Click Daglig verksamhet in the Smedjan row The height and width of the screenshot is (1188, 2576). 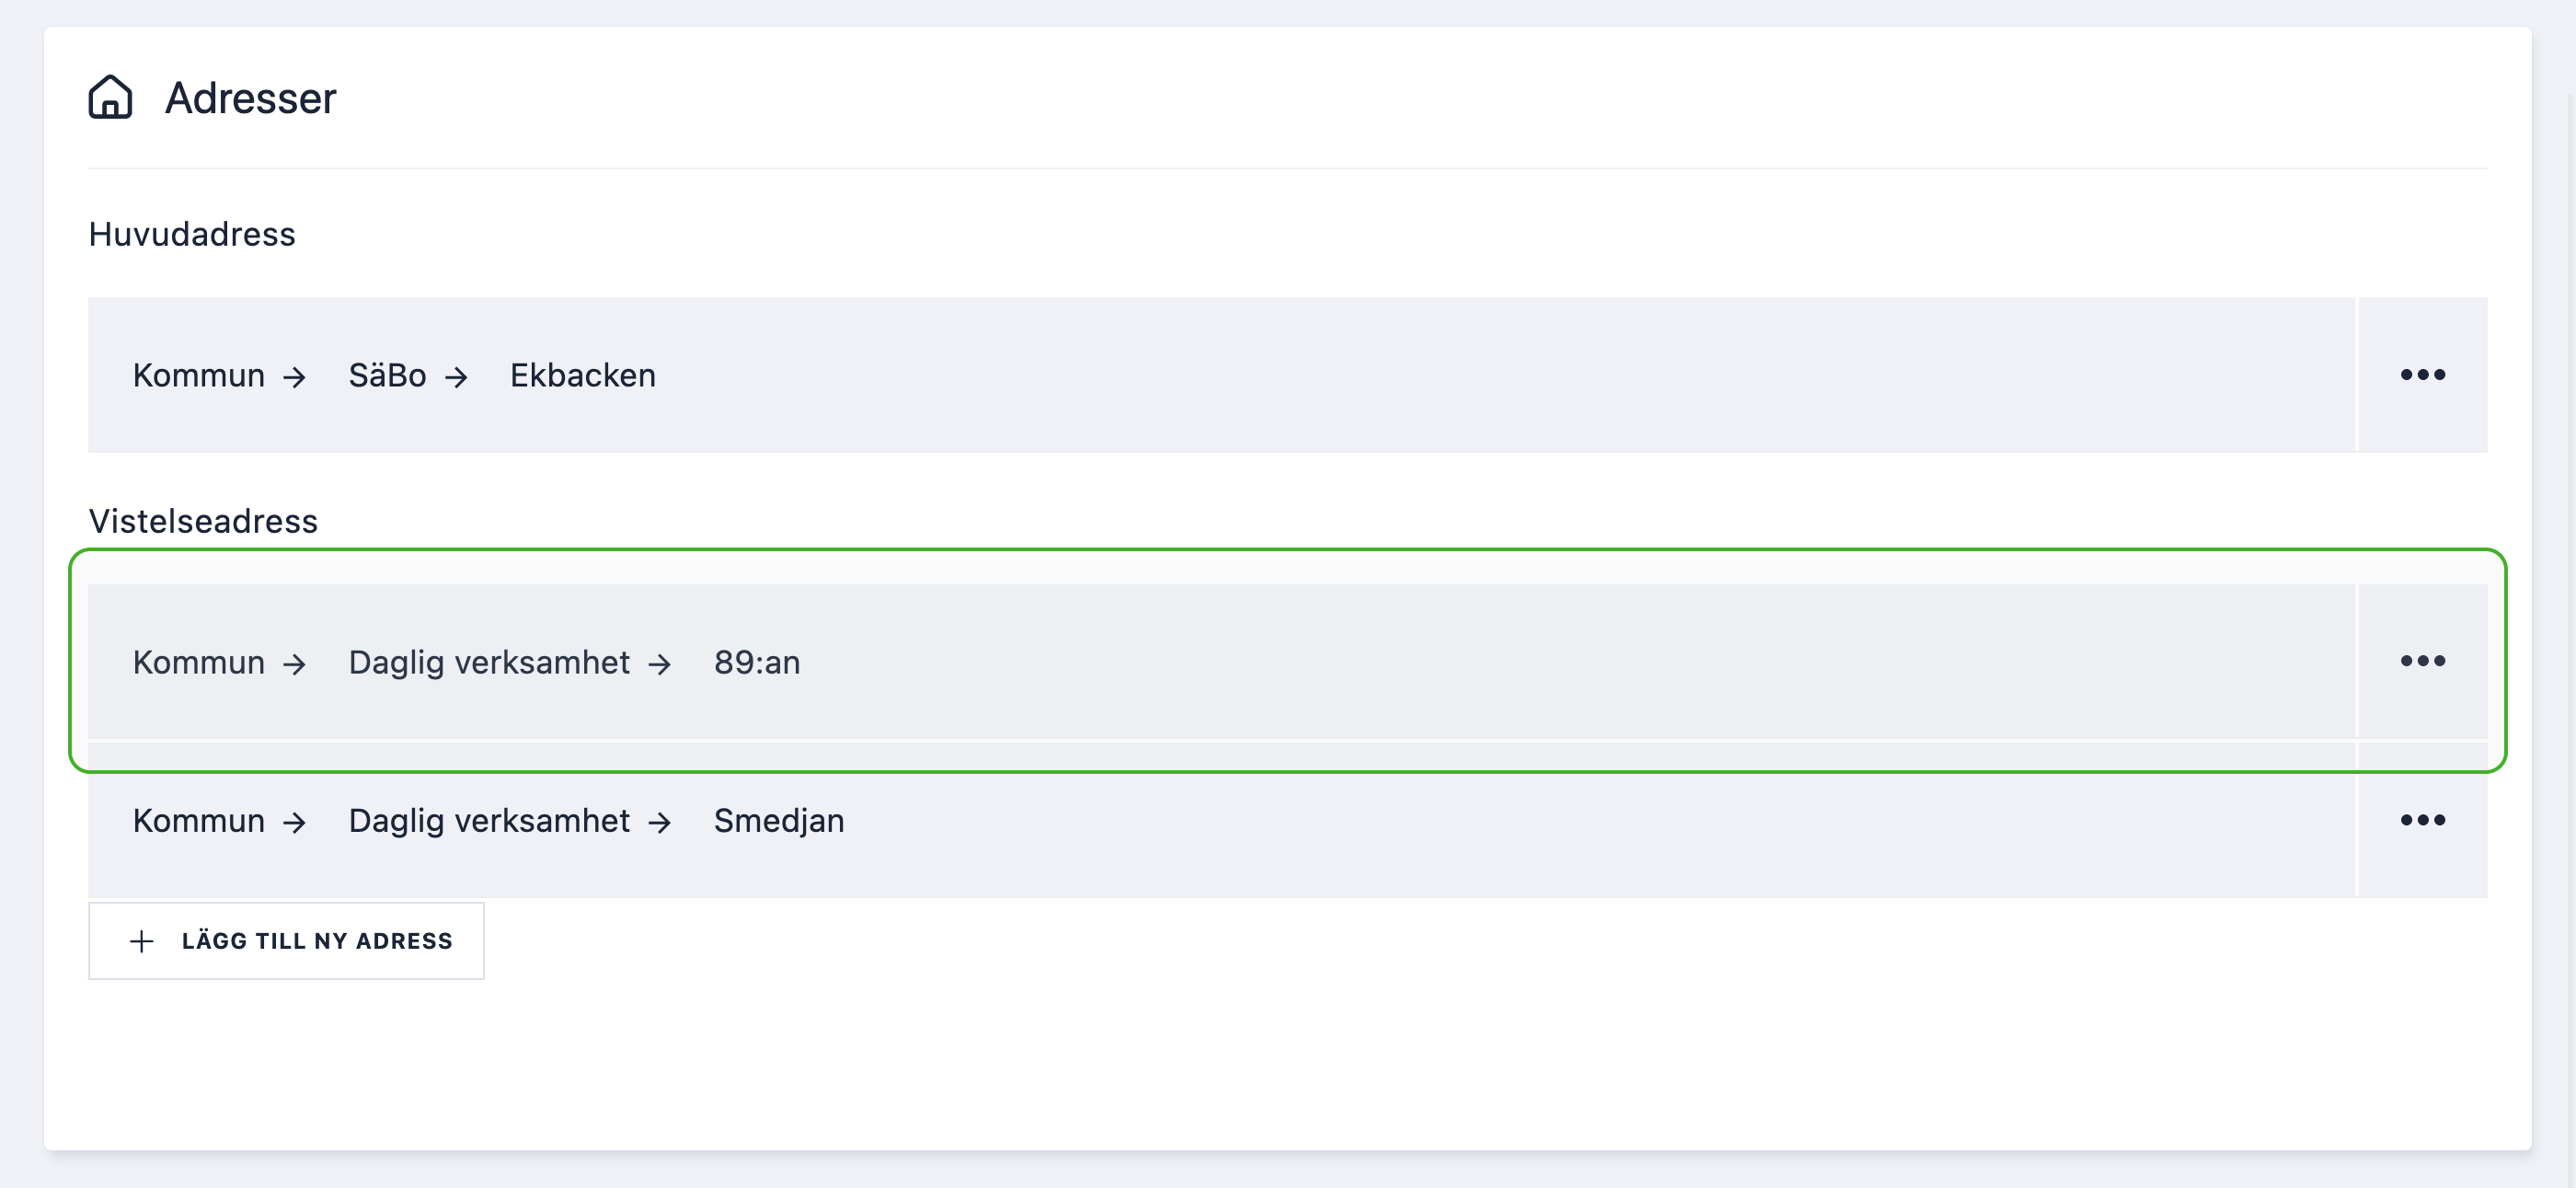click(489, 820)
